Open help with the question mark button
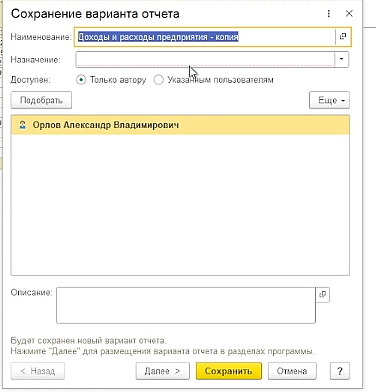 340,371
